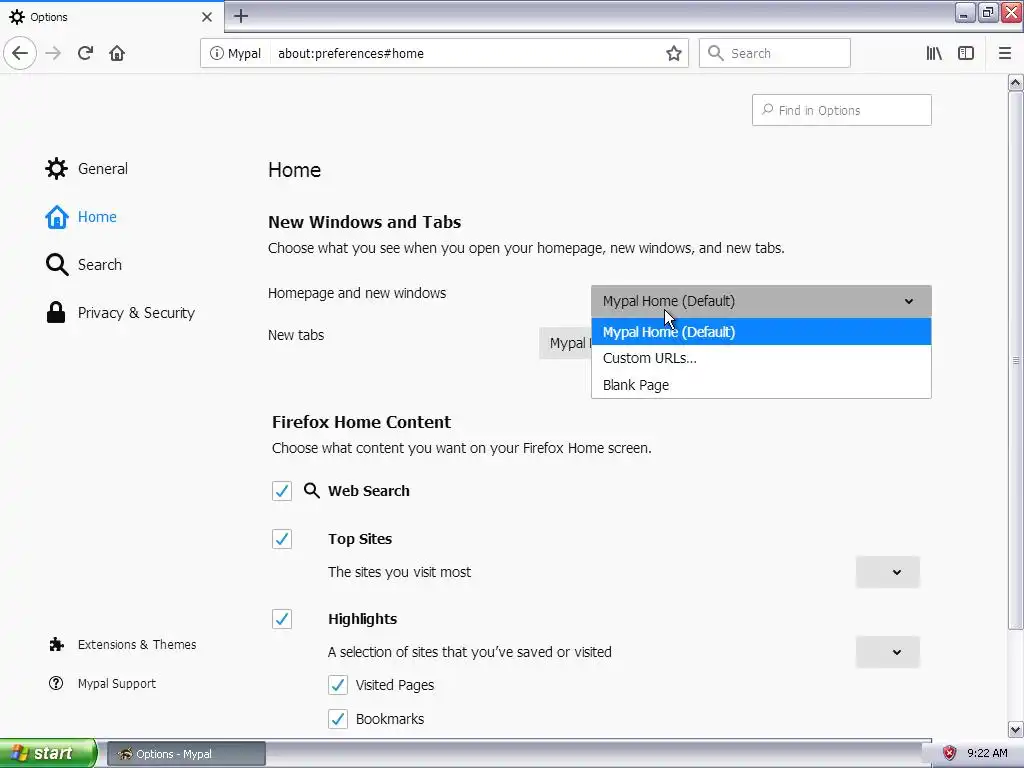The width and height of the screenshot is (1024, 768).
Task: Click the Web Search magnifier icon
Action: click(x=312, y=490)
